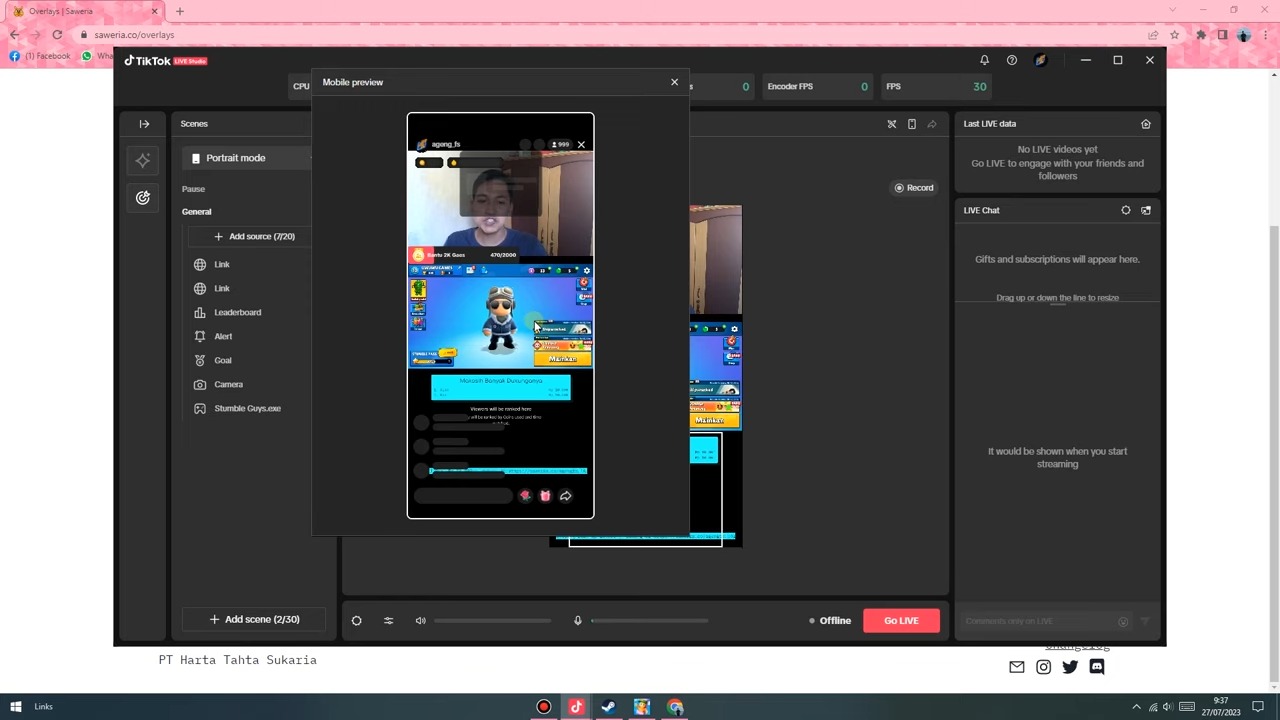1280x720 pixels.
Task: Adjust the speaker volume slider
Action: coord(492,621)
